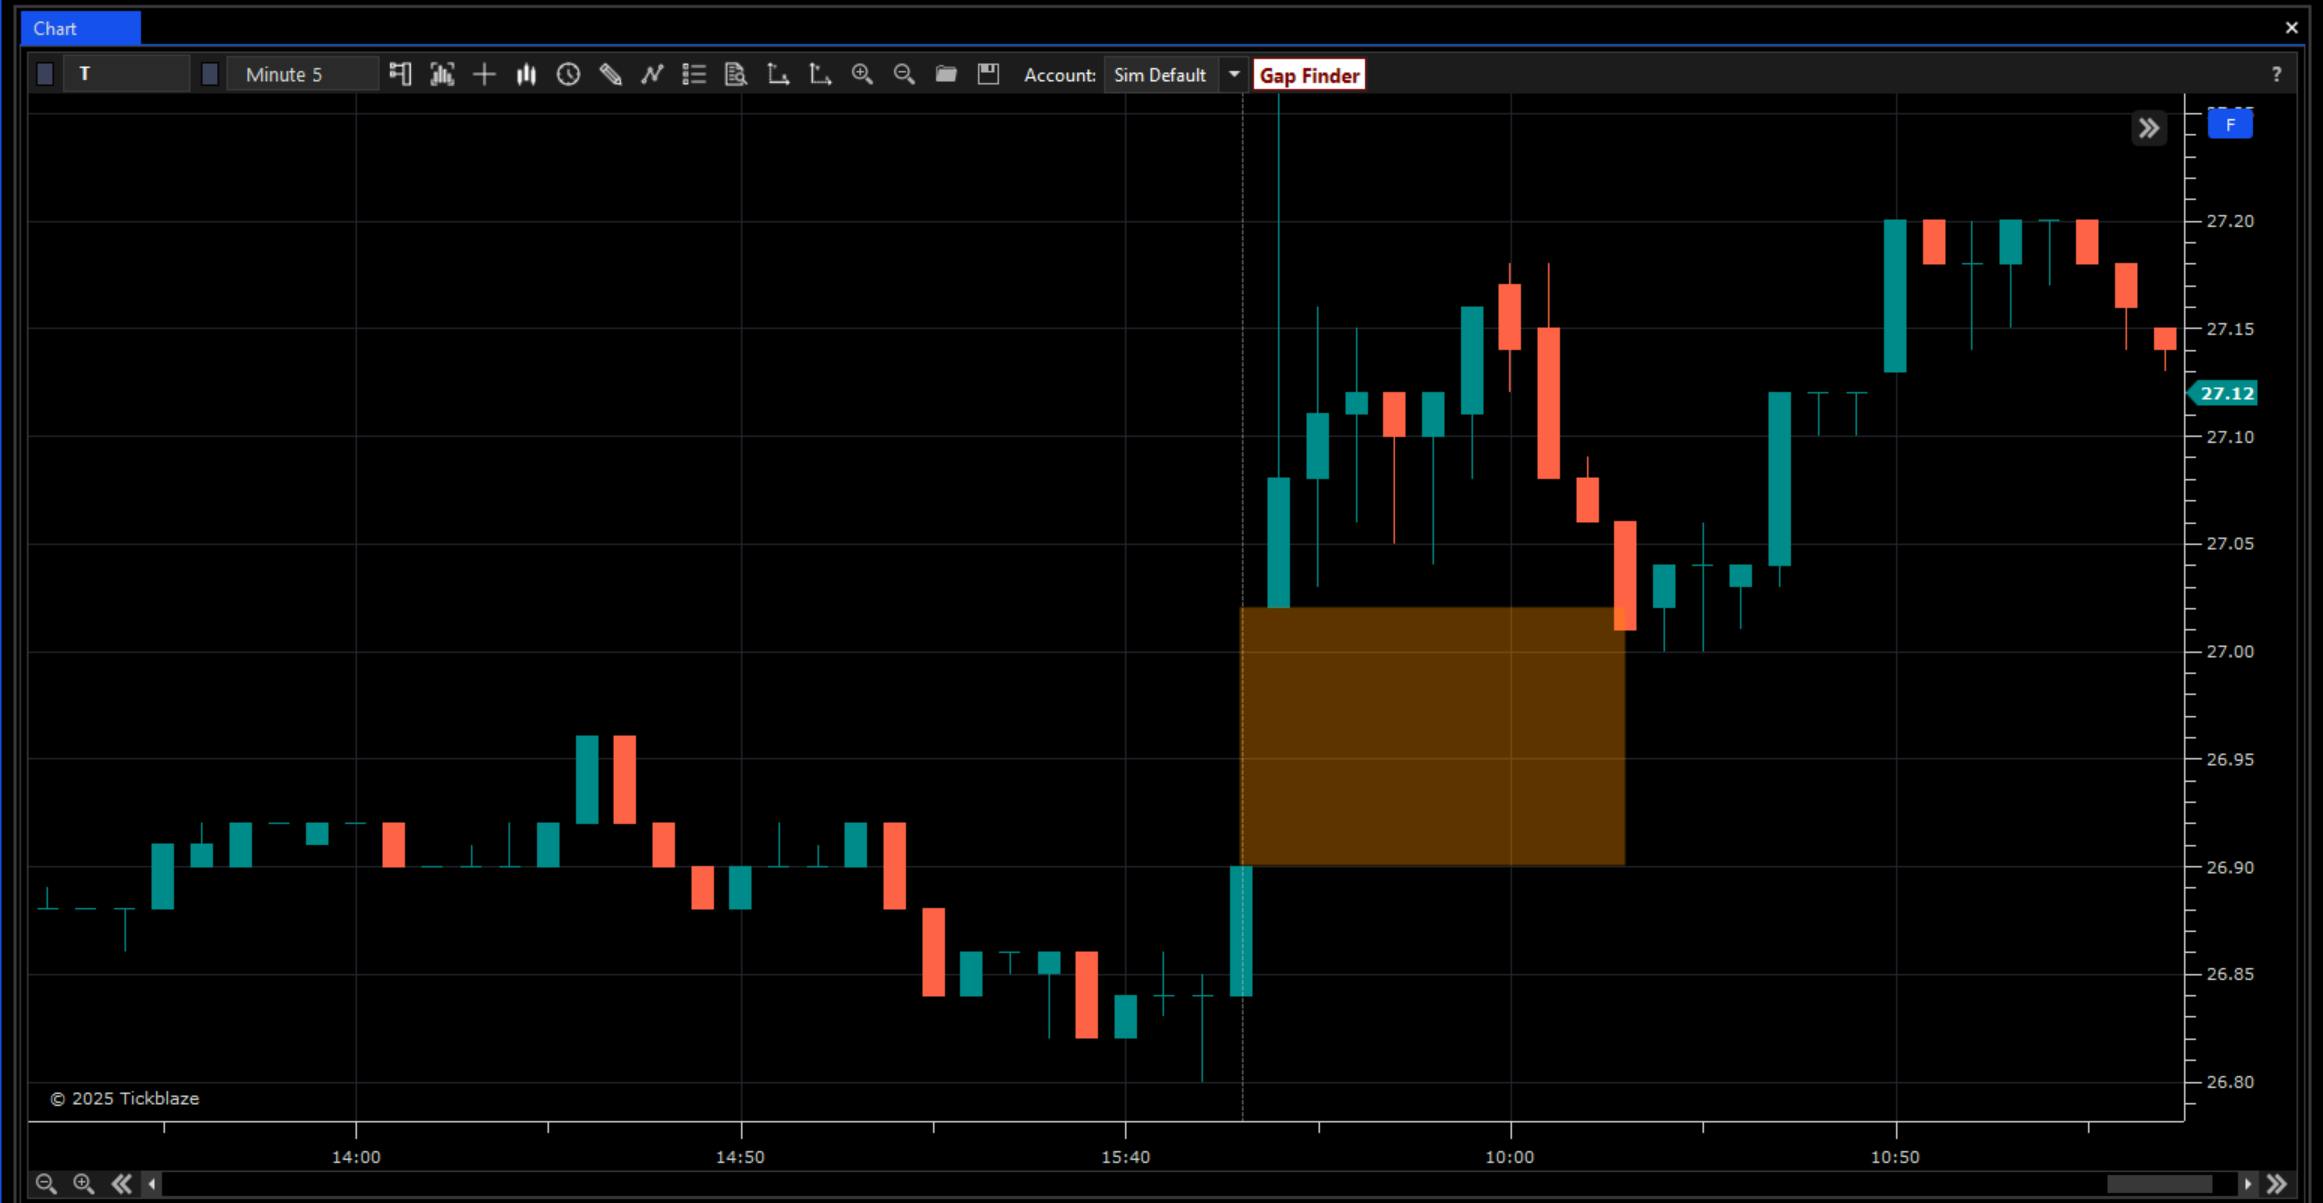Image resolution: width=2323 pixels, height=1203 pixels.
Task: Zoom in using the toolbar magnifier
Action: (862, 74)
